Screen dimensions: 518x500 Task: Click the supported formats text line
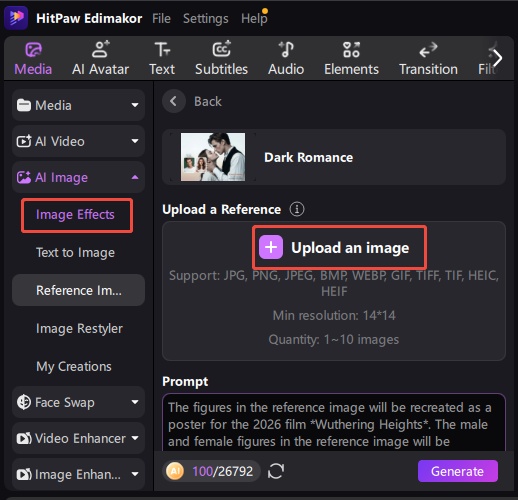click(334, 283)
